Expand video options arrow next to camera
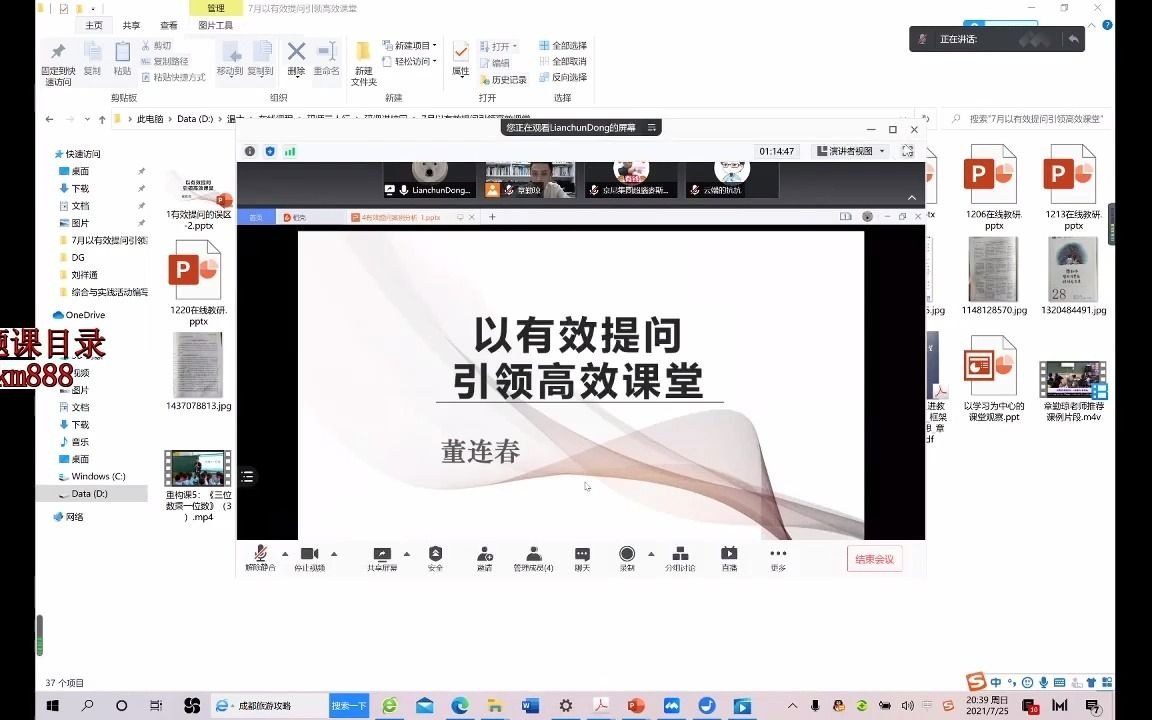 [334, 554]
